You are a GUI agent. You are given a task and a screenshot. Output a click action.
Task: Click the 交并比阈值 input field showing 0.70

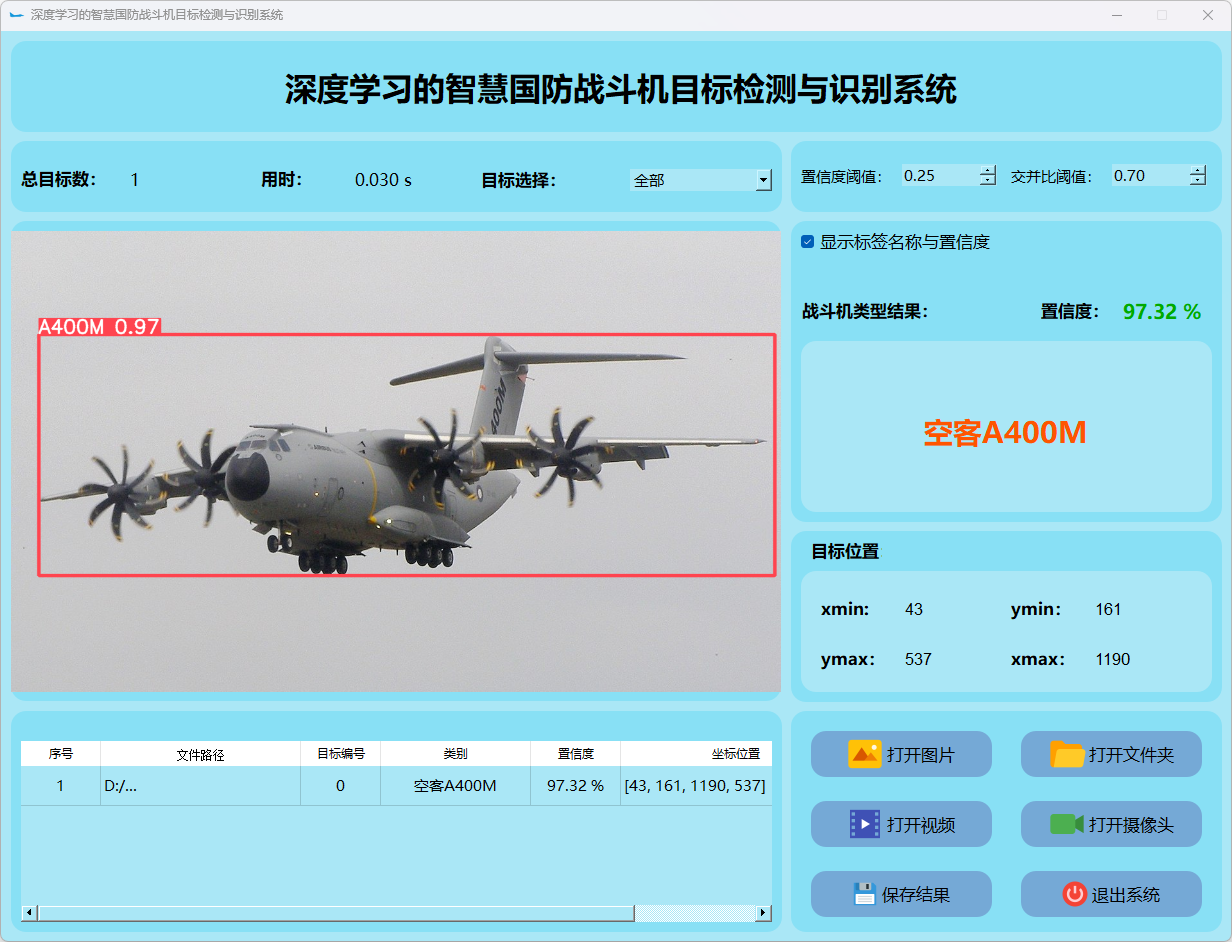tap(1150, 175)
